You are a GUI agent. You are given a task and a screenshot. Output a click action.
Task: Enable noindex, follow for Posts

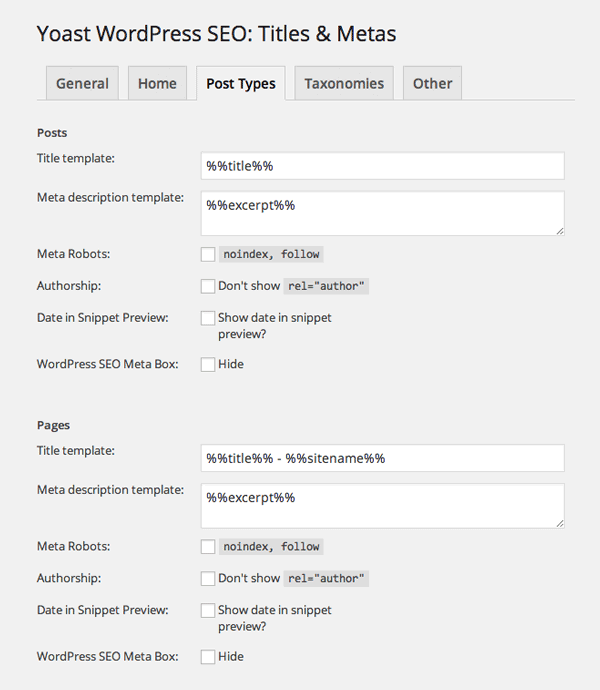[208, 254]
